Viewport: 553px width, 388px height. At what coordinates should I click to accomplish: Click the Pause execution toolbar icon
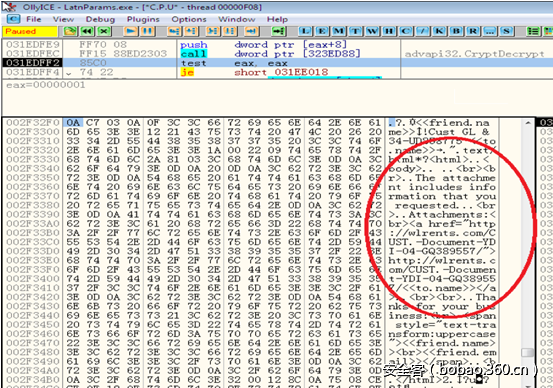[148, 31]
